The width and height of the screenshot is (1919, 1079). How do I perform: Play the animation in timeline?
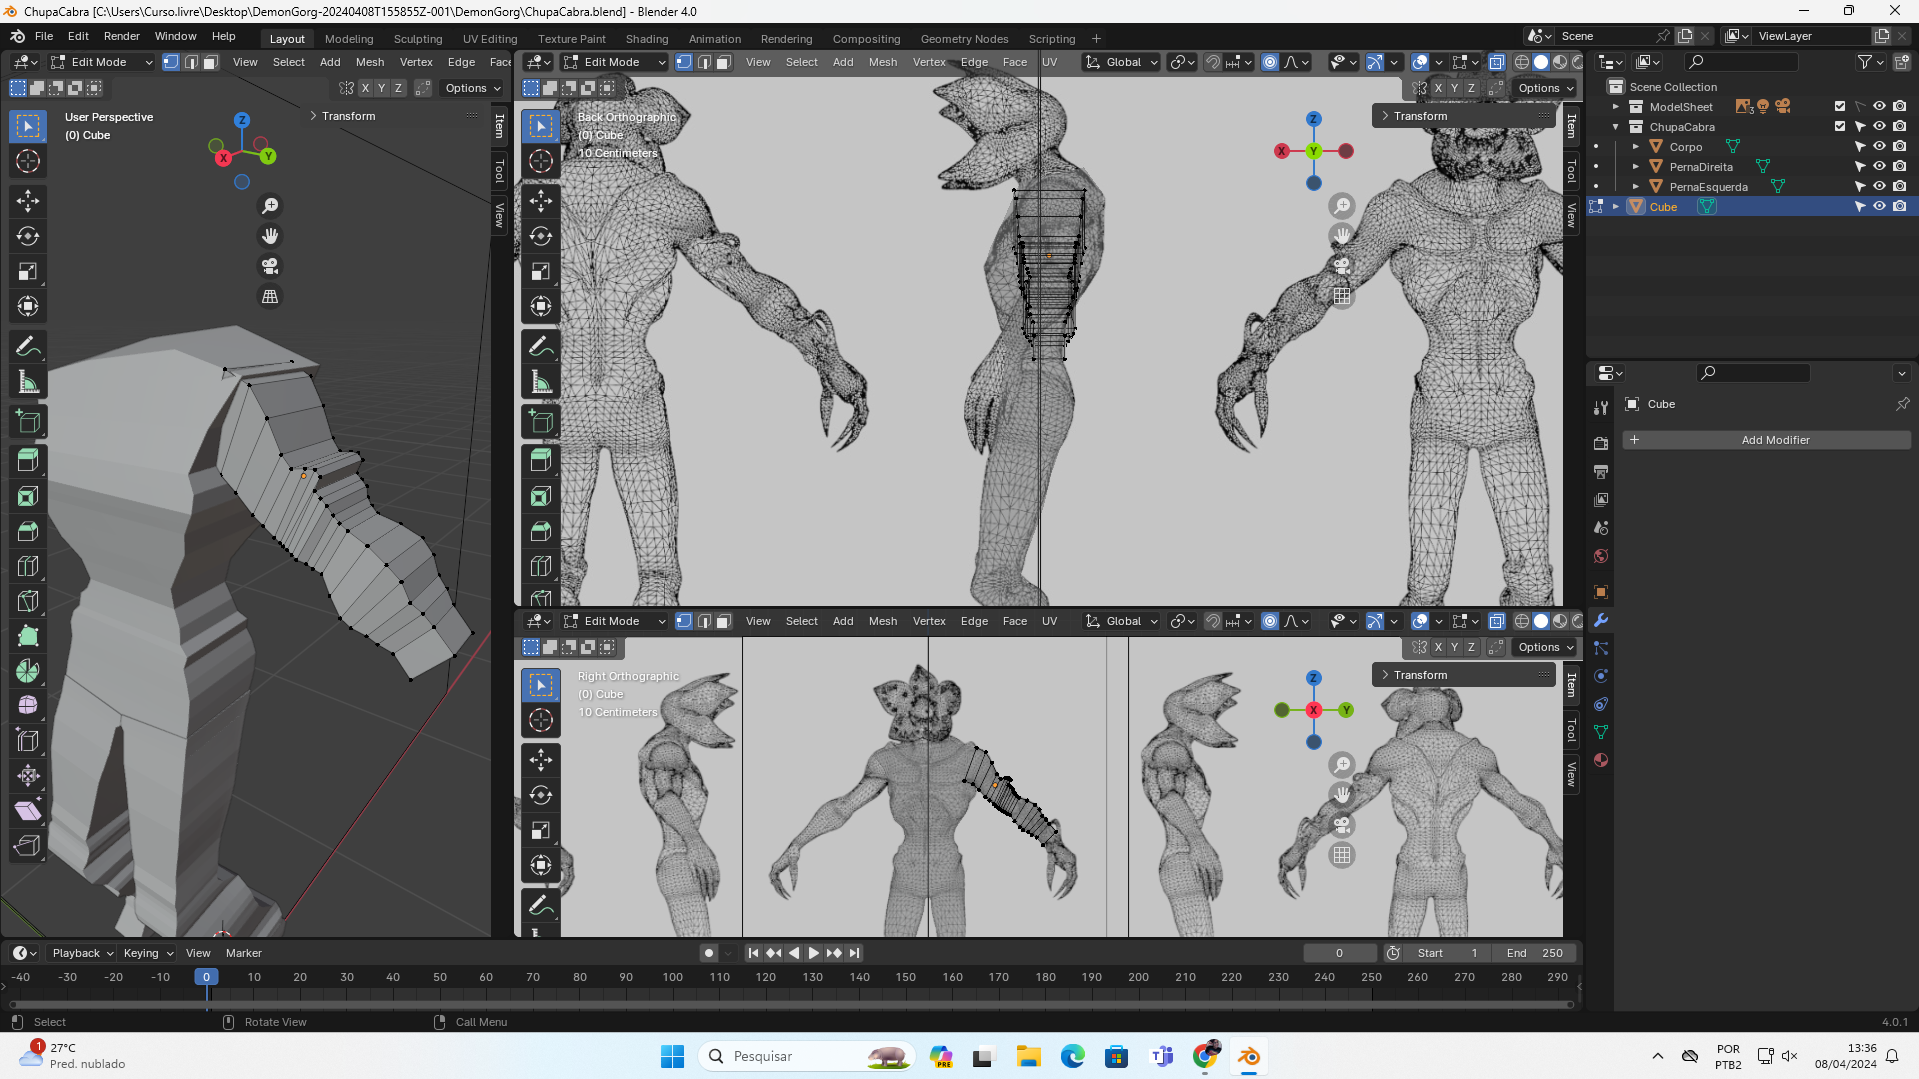(813, 953)
